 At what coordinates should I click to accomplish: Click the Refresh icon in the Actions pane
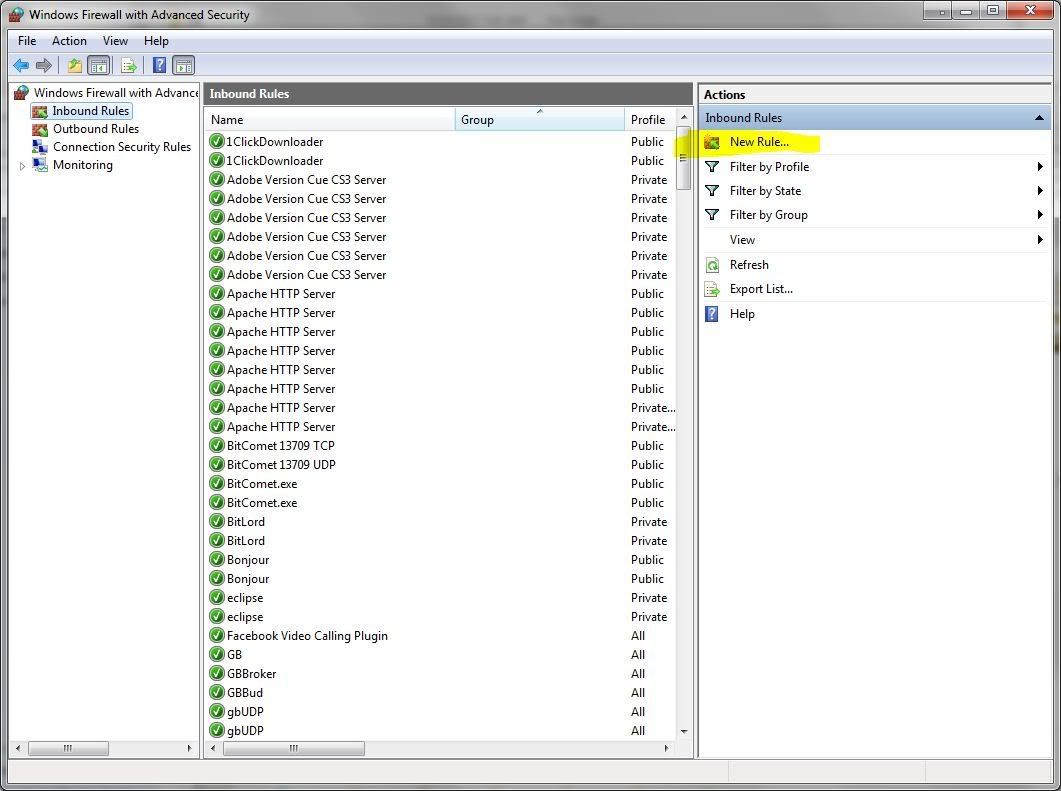pyautogui.click(x=712, y=265)
